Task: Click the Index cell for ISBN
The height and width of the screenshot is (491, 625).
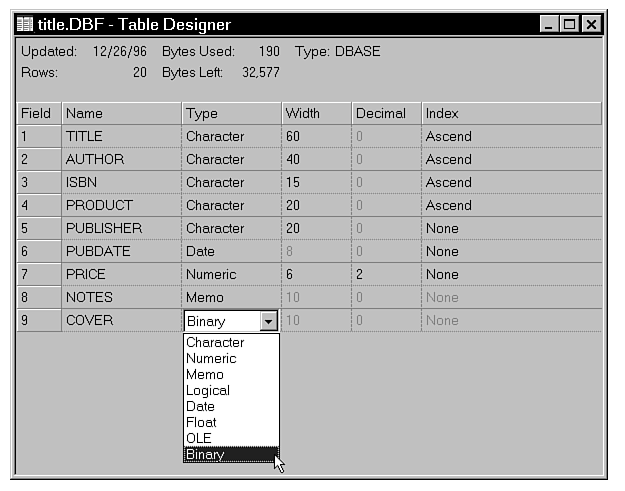Action: pyautogui.click(x=510, y=183)
